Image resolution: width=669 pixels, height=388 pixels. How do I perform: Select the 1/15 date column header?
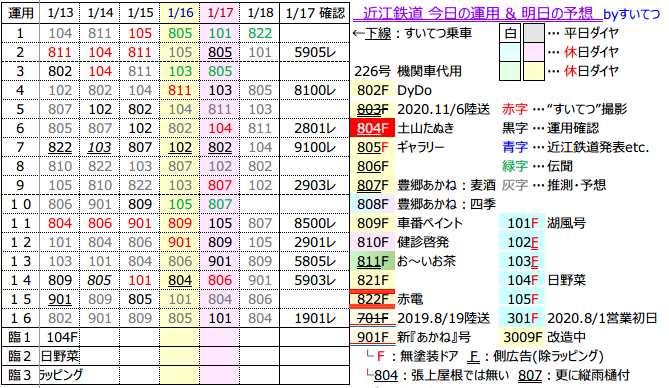[140, 13]
